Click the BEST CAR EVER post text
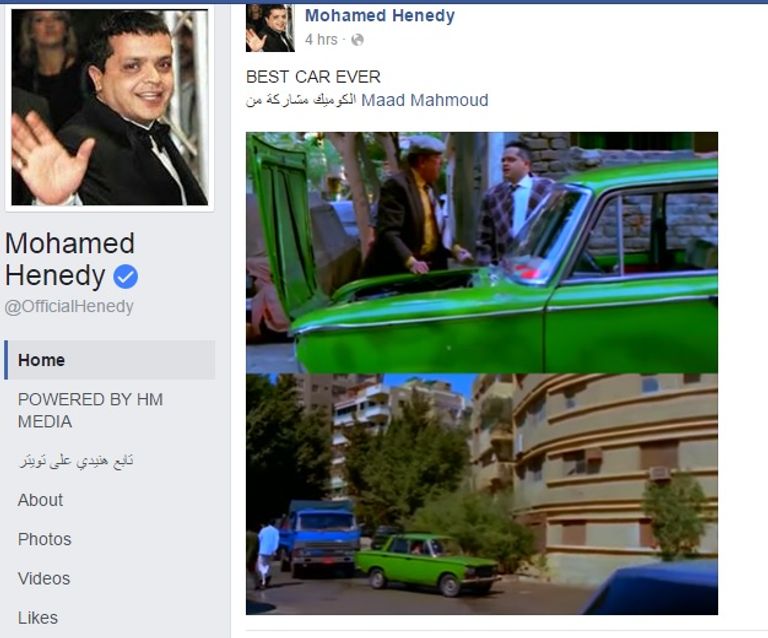 coord(313,77)
